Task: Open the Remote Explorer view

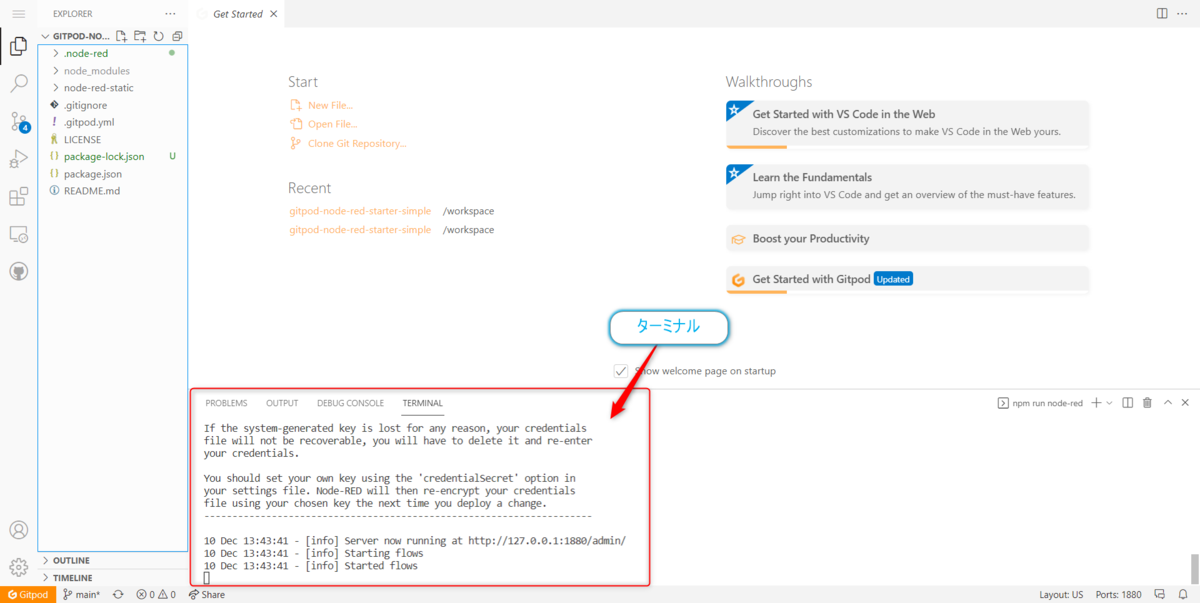Action: pyautogui.click(x=18, y=234)
